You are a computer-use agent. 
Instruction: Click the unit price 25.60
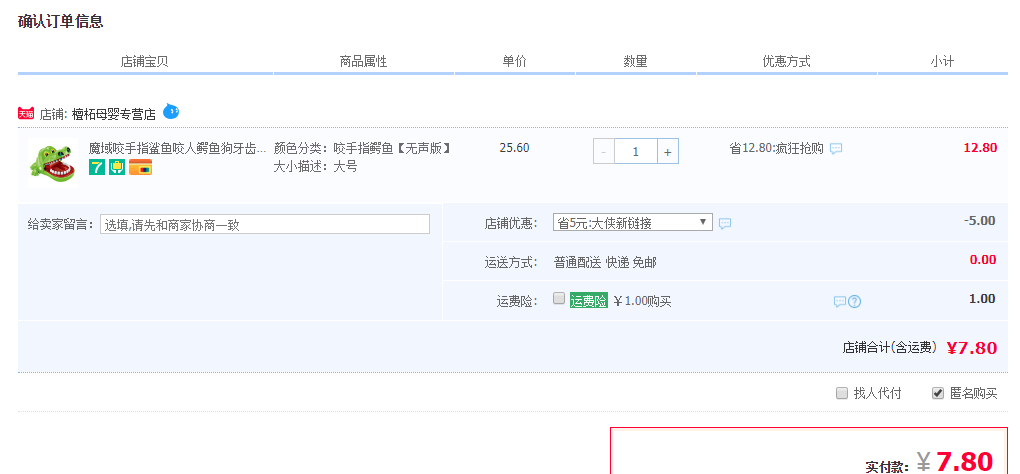point(515,148)
